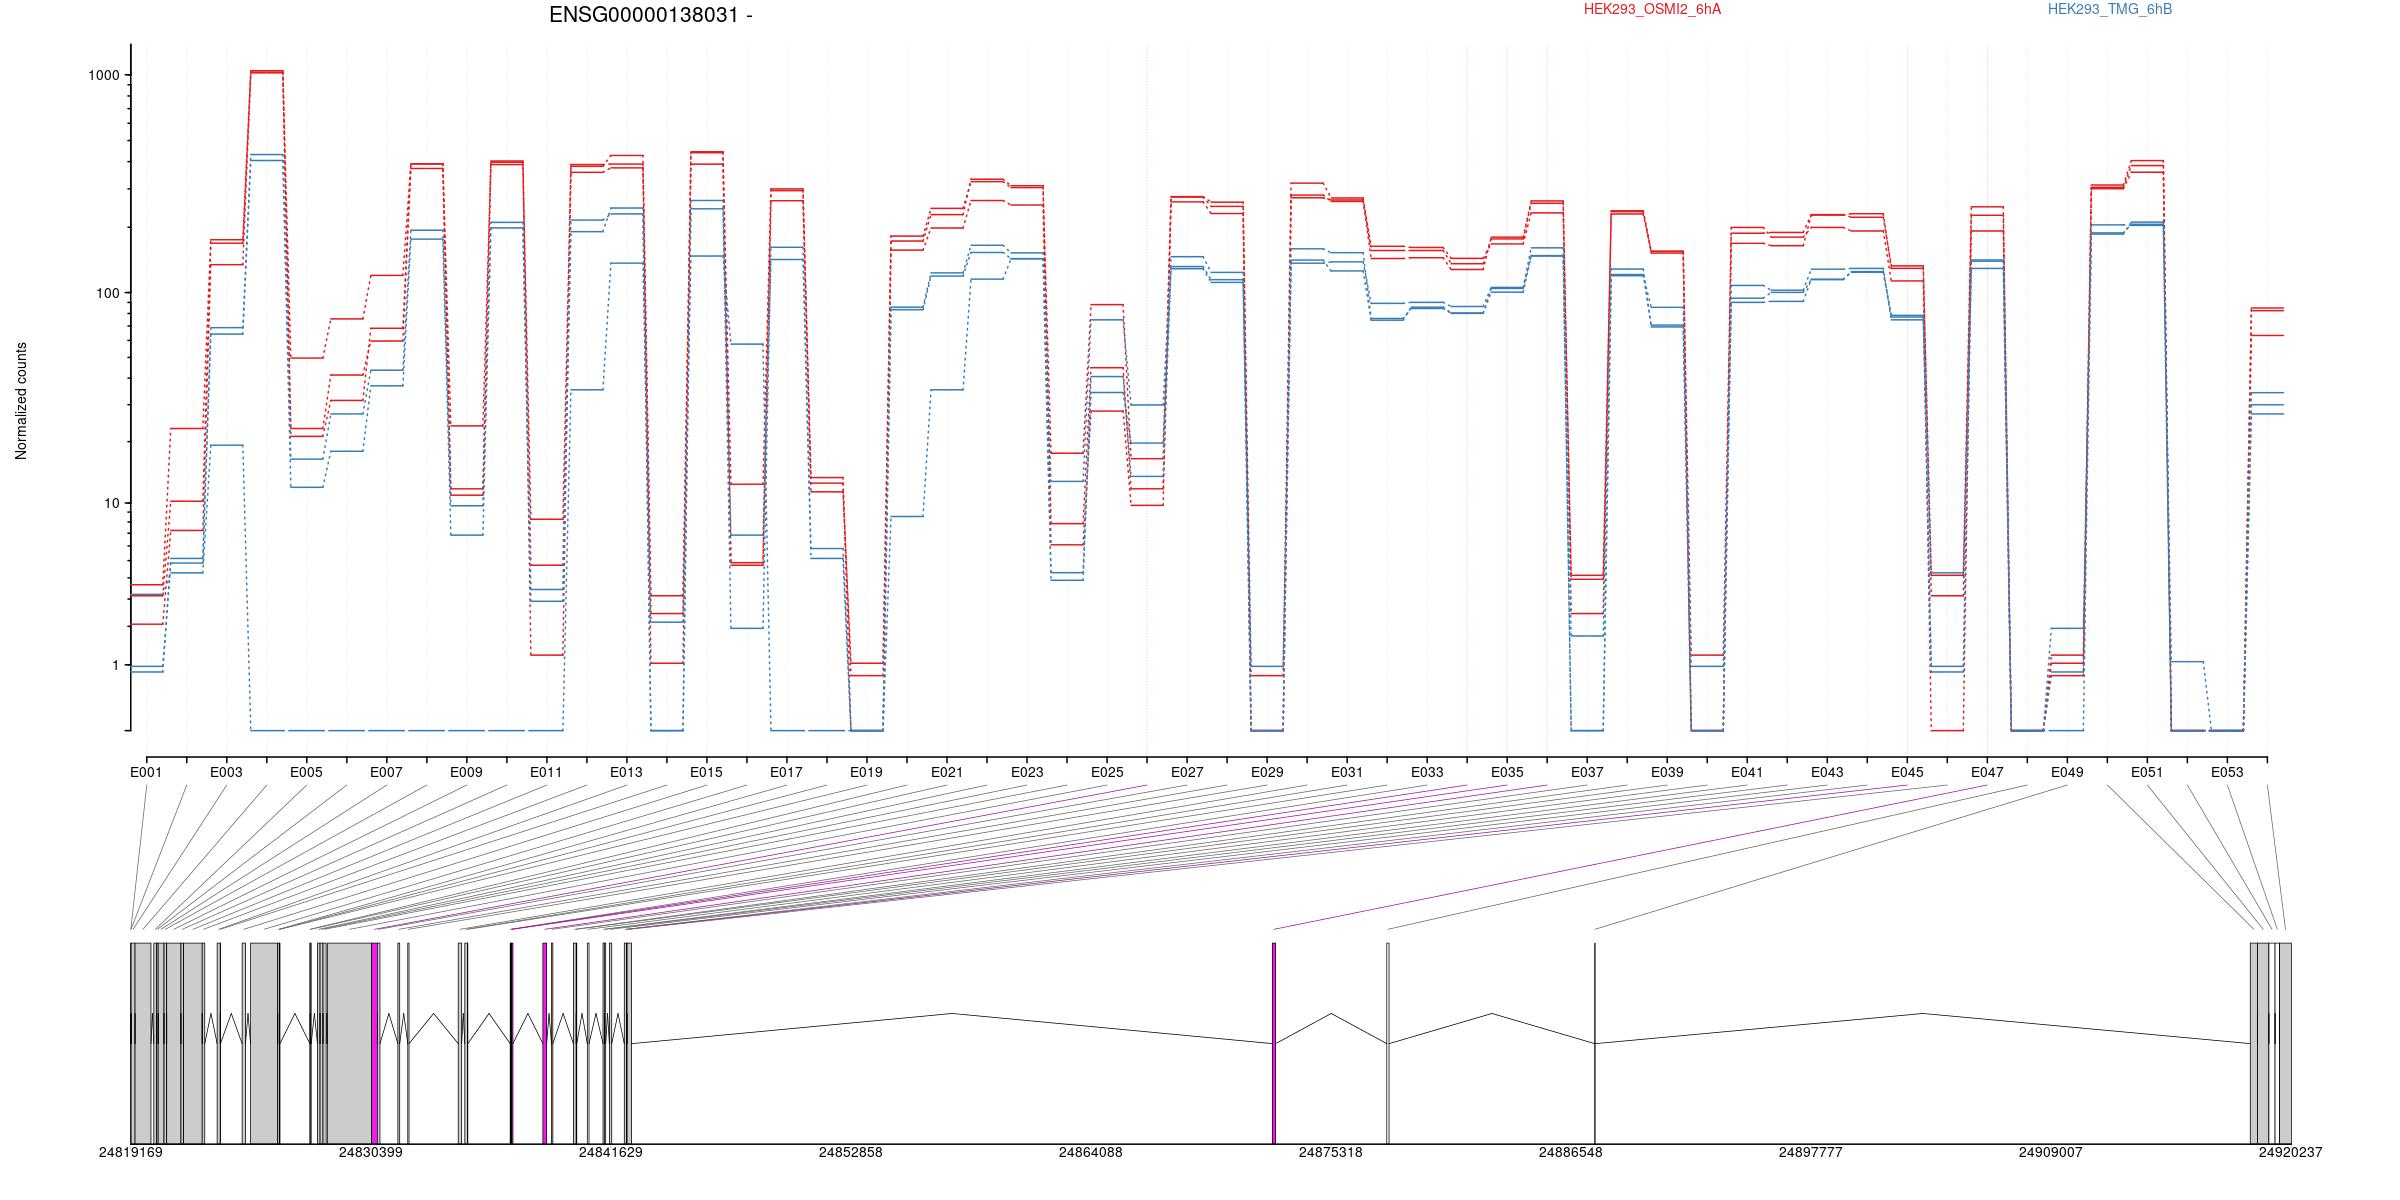The width and height of the screenshot is (2400, 1200).
Task: Click exon label E029
Action: point(1267,772)
